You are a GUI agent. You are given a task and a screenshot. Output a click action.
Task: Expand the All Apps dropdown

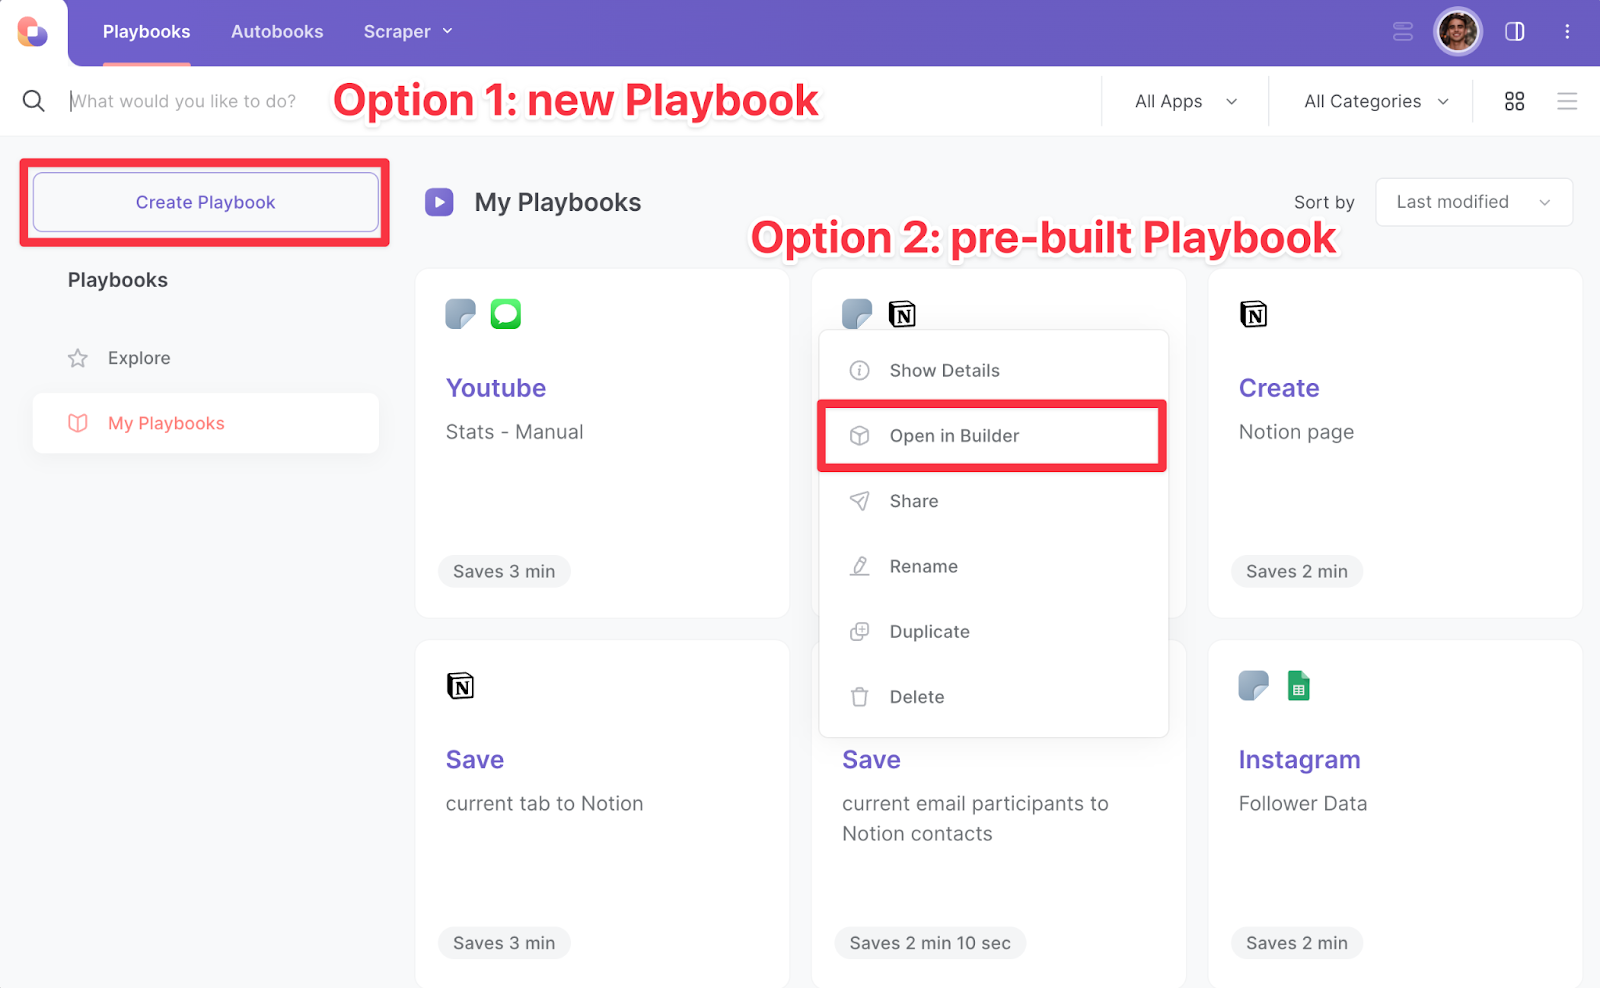point(1185,101)
